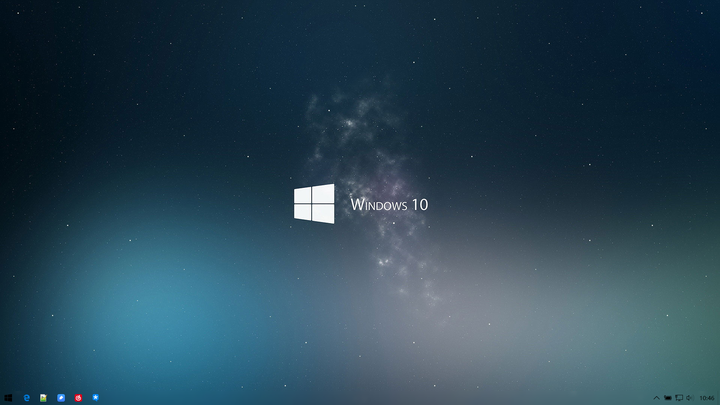Show the calendar from the 10:46 clock
Image resolution: width=720 pixels, height=405 pixels.
[x=707, y=398]
